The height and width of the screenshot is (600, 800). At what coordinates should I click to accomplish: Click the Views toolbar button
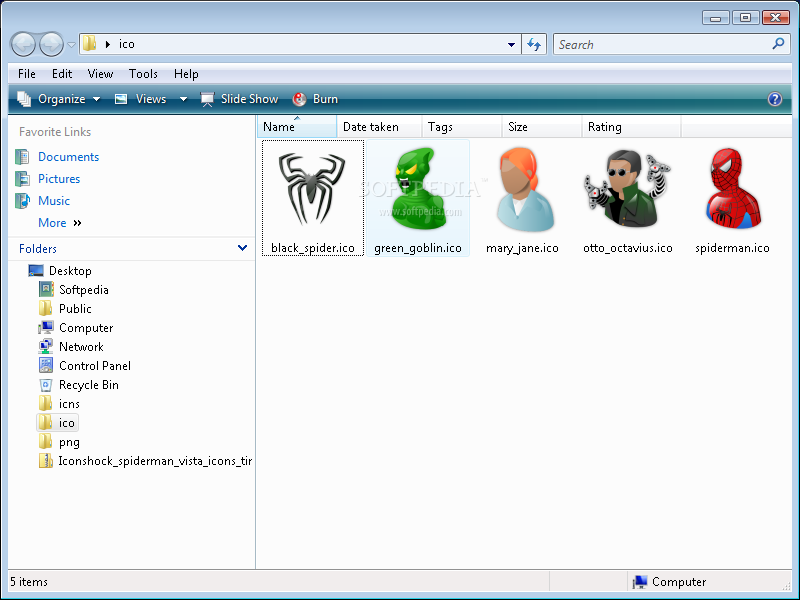pos(141,99)
